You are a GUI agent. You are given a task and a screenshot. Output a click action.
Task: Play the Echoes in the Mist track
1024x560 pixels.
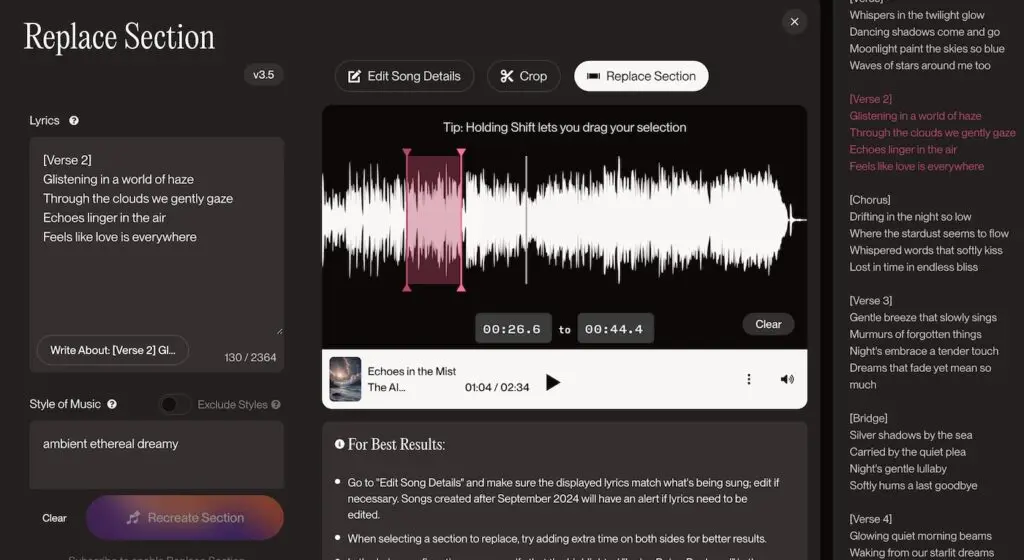(552, 382)
